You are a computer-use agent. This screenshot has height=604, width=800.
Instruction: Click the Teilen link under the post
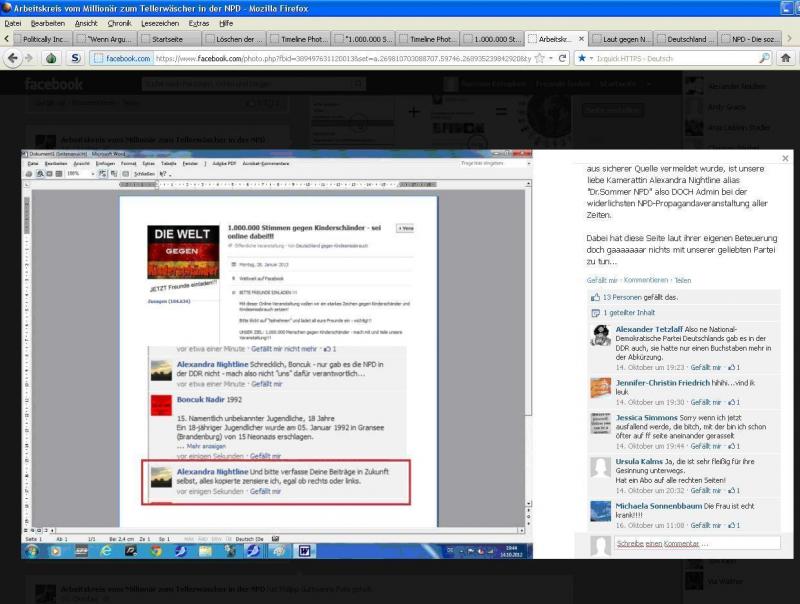click(682, 280)
